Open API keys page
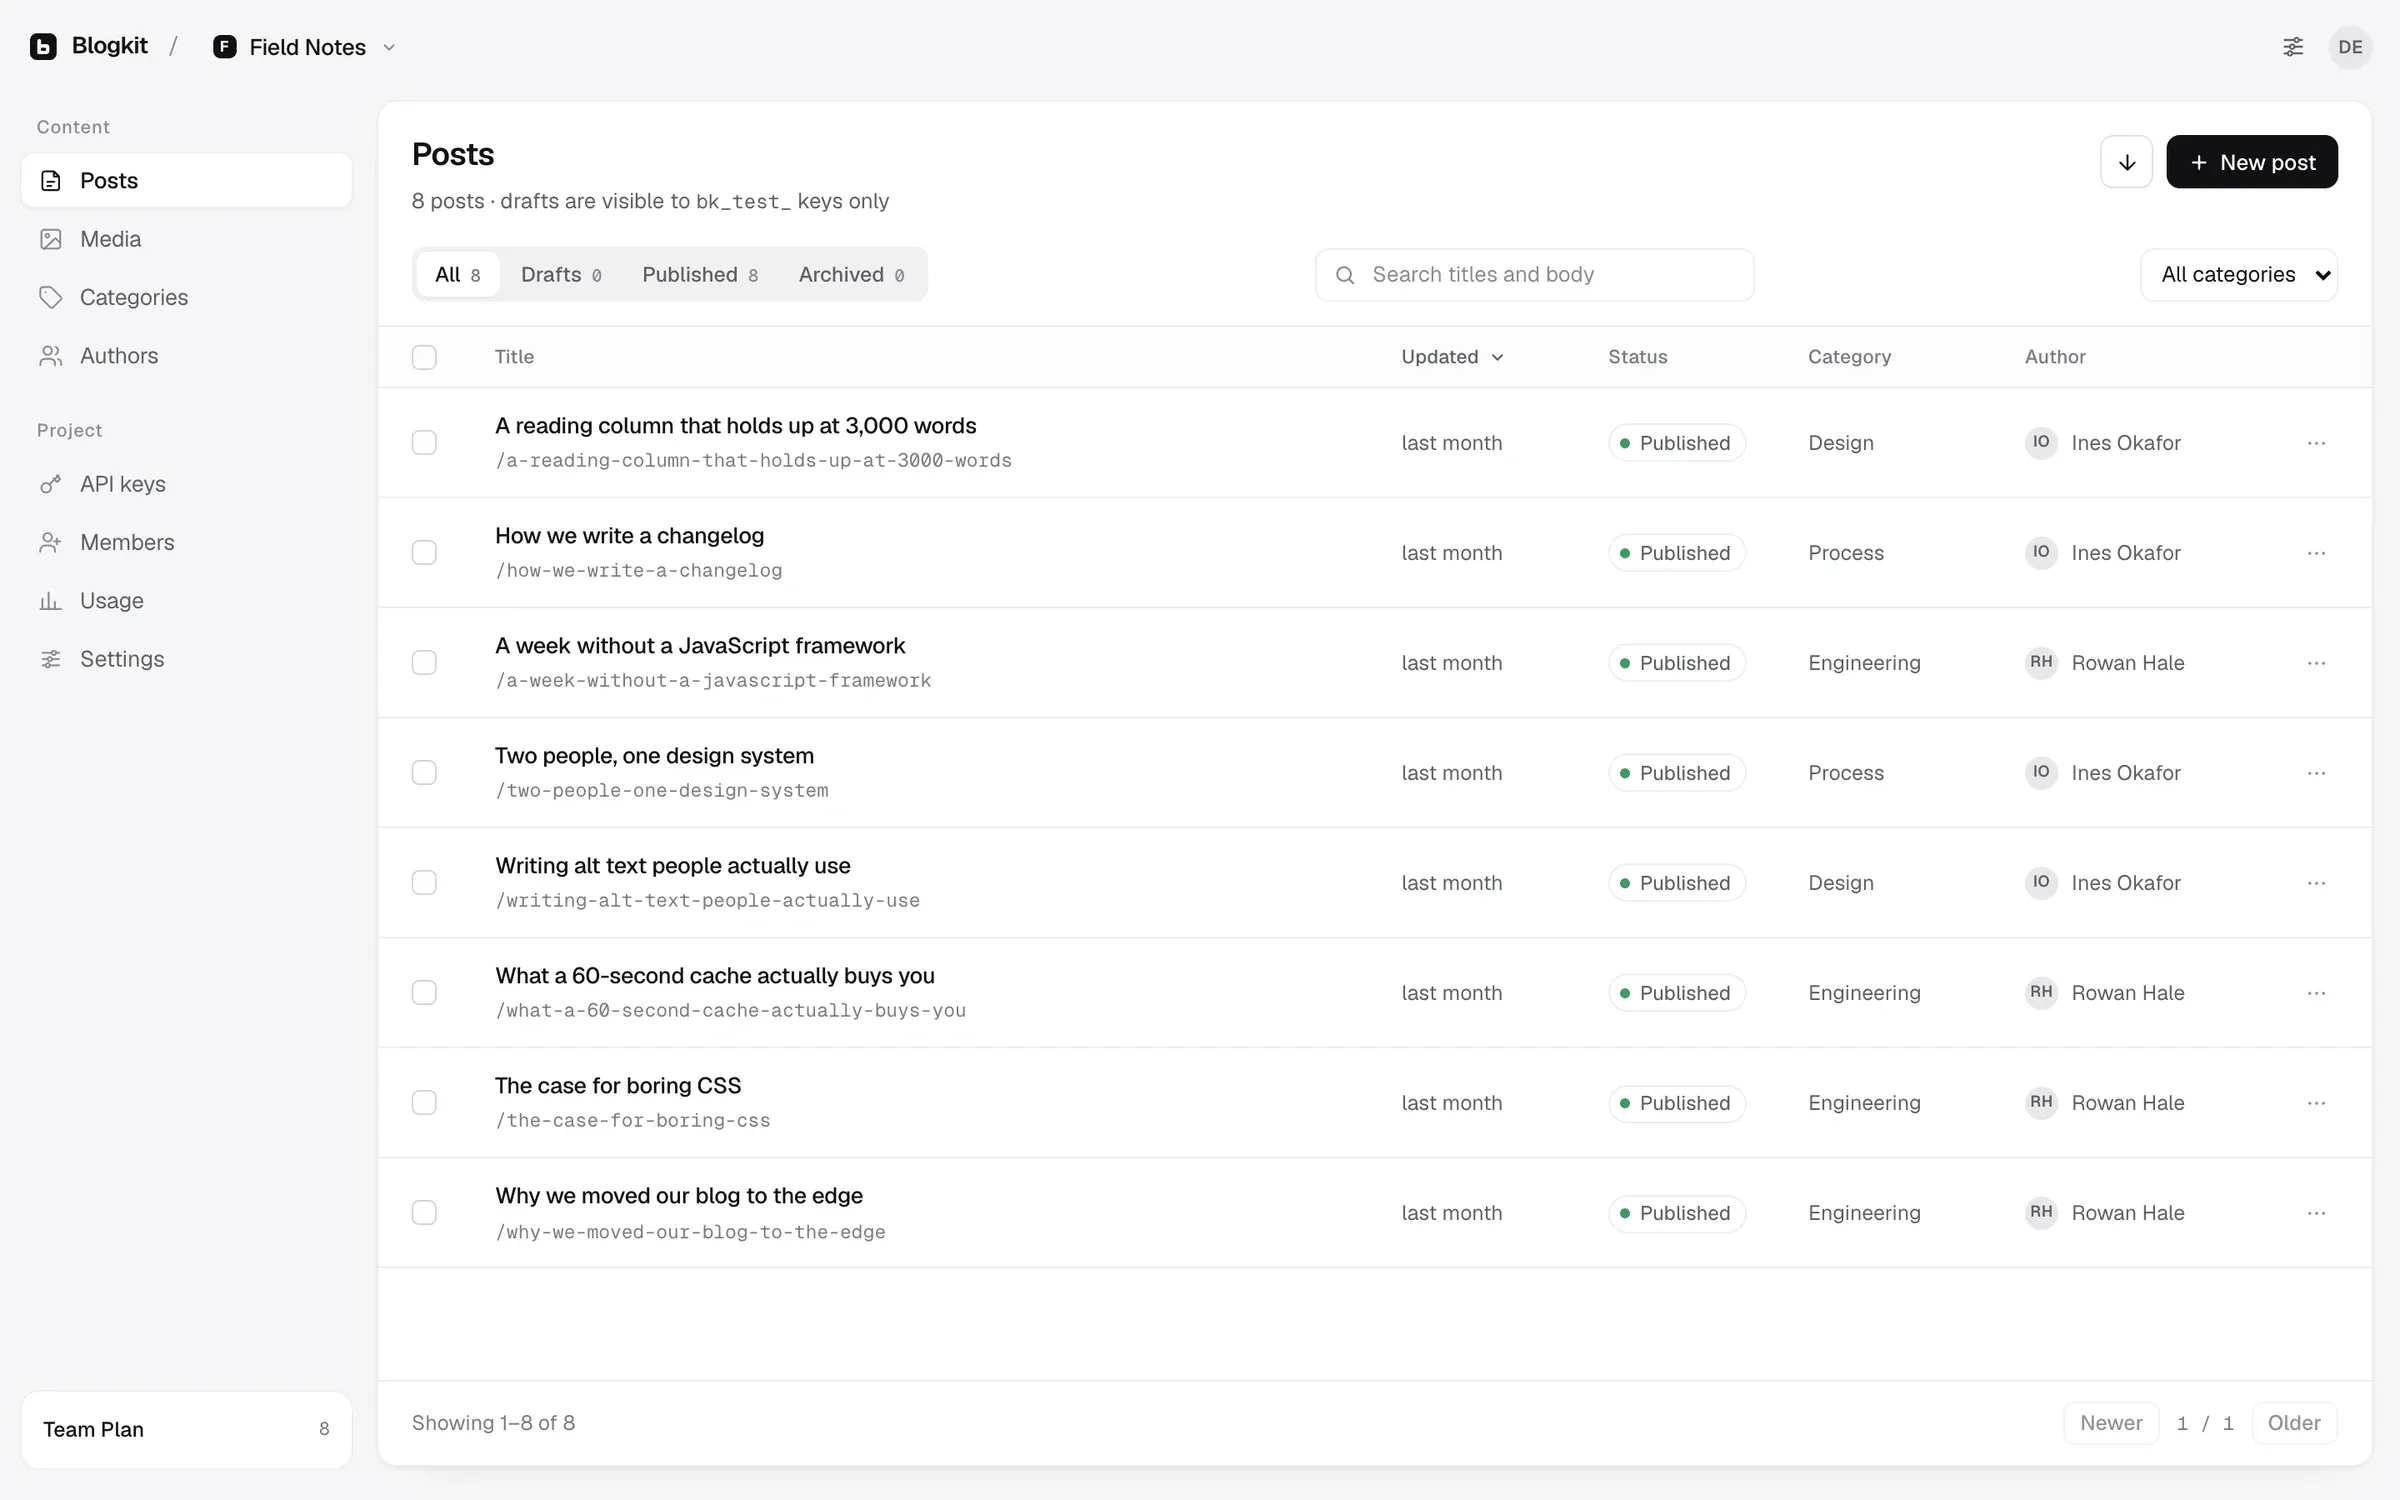Image resolution: width=2400 pixels, height=1500 pixels. coord(186,484)
